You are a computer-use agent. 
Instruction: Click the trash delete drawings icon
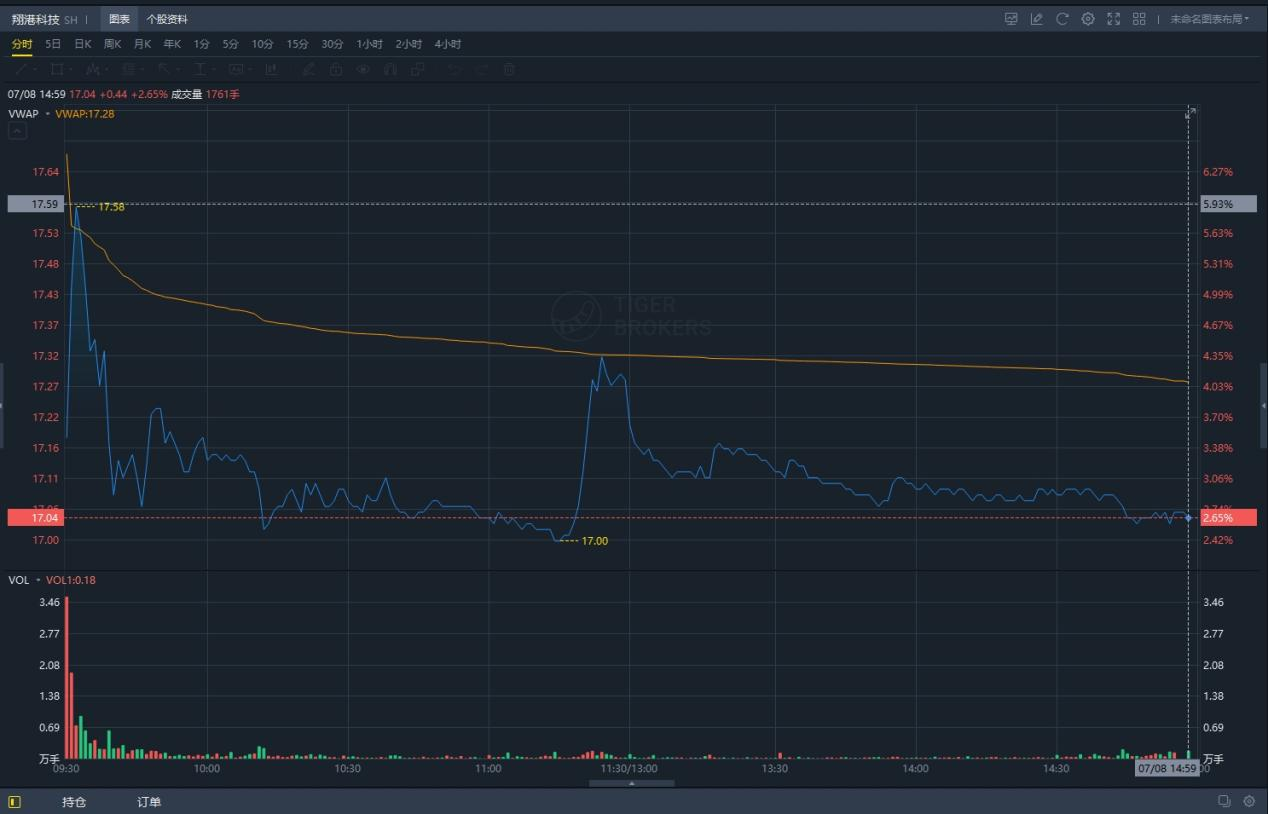(x=509, y=69)
